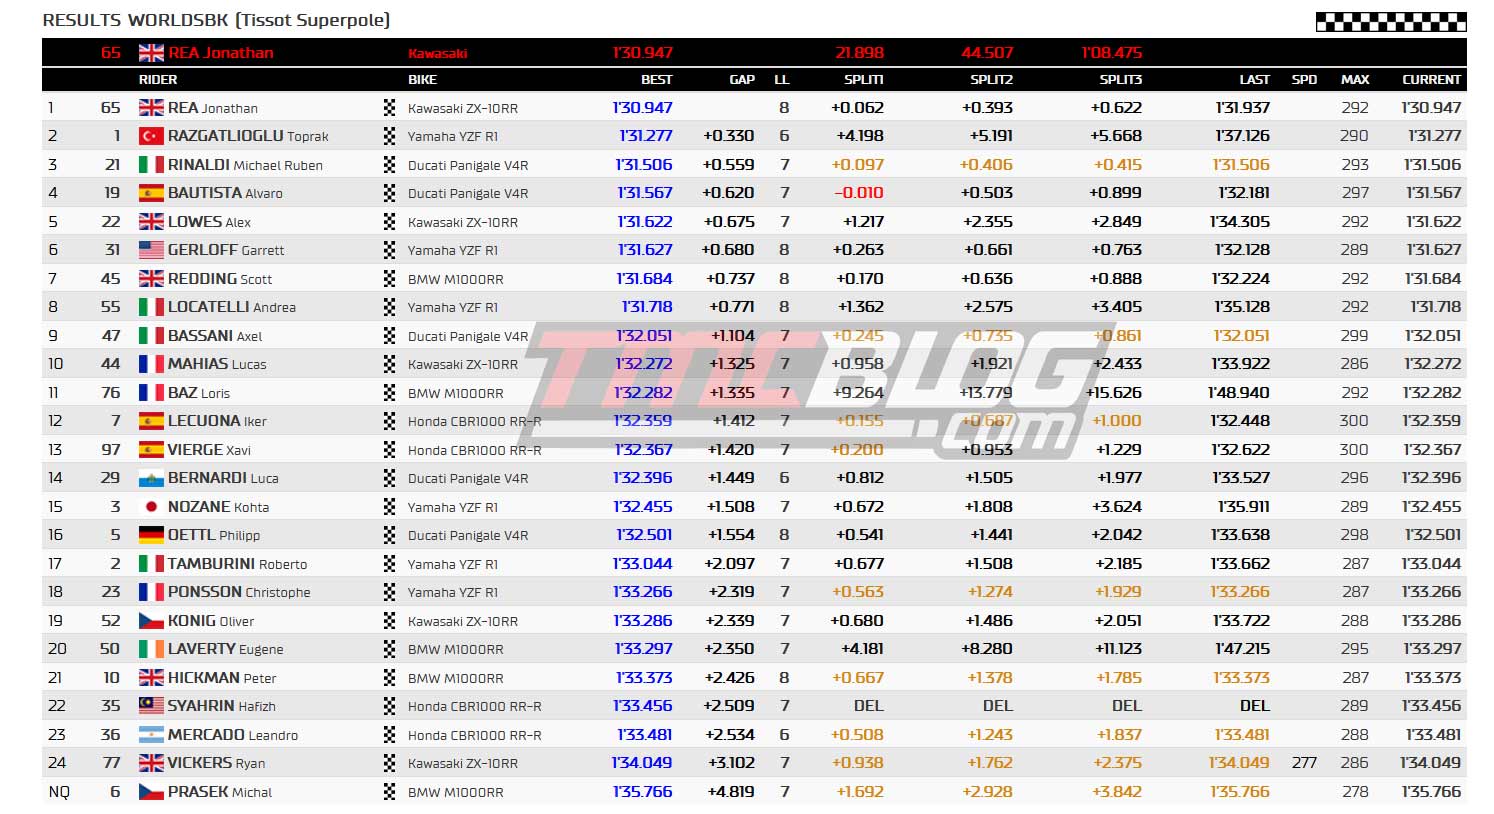Click the LAST column header

point(1254,80)
